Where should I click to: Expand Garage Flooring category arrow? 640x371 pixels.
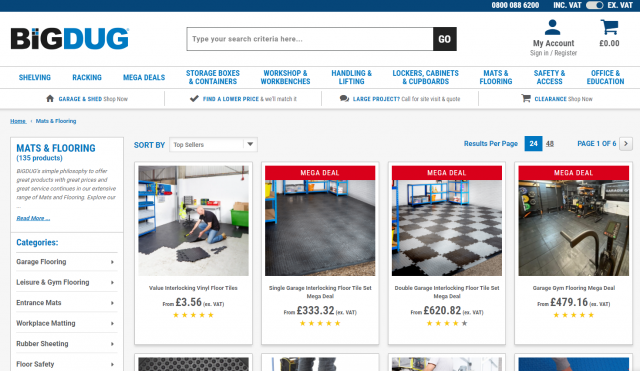pyautogui.click(x=112, y=262)
